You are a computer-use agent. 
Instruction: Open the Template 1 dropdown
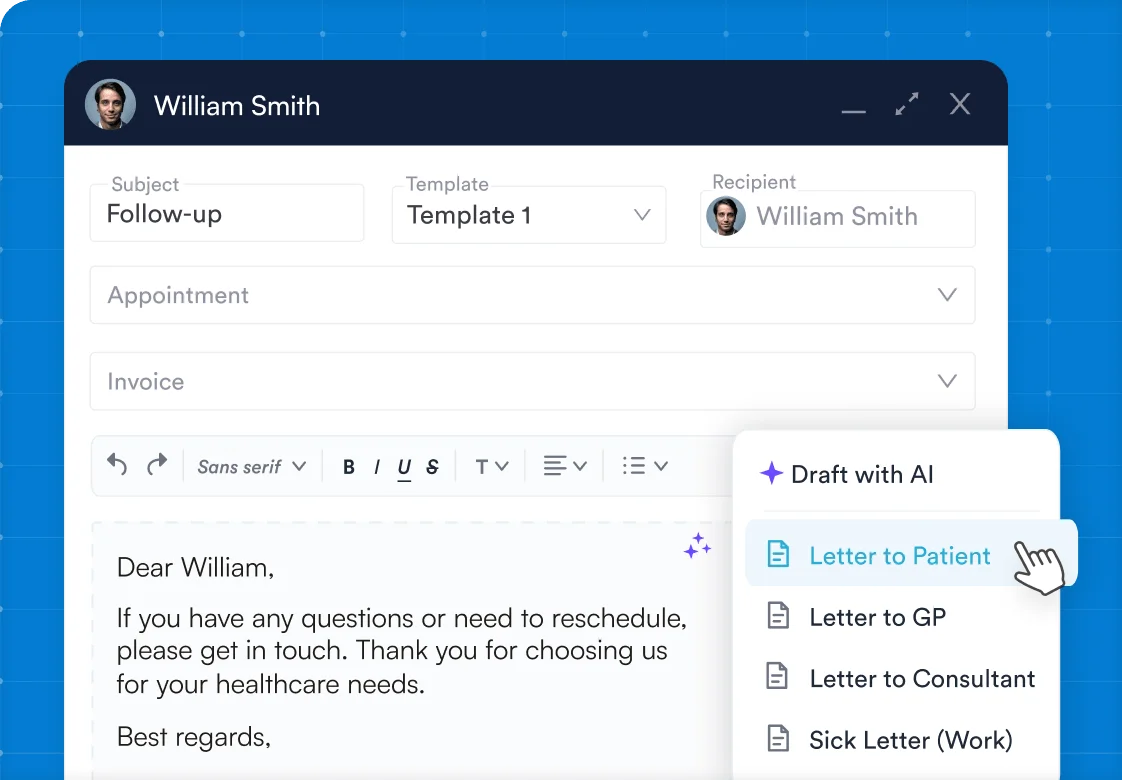529,215
